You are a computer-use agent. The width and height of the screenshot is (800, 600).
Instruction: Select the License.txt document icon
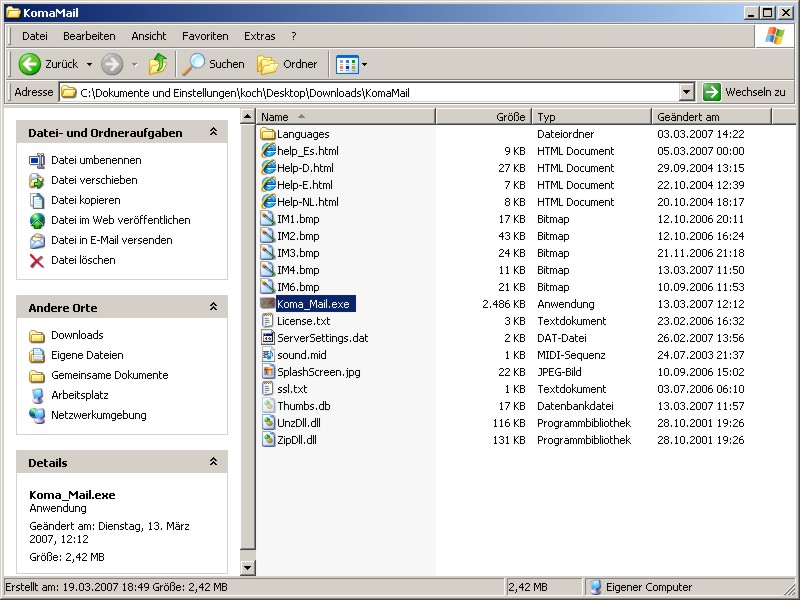(x=268, y=320)
